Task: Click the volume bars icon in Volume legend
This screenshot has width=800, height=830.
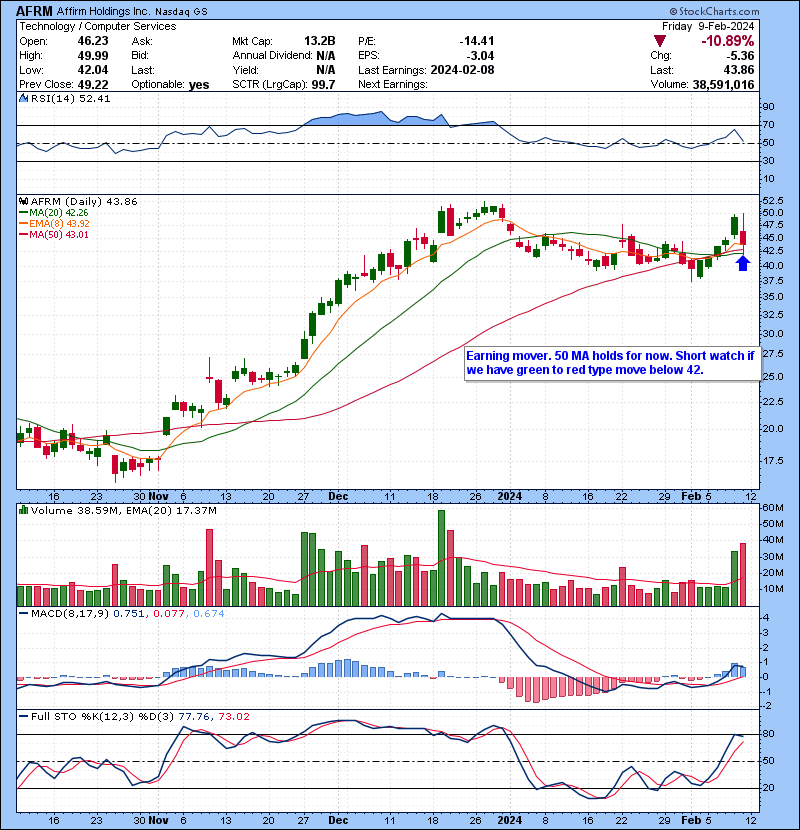Action: click(23, 510)
